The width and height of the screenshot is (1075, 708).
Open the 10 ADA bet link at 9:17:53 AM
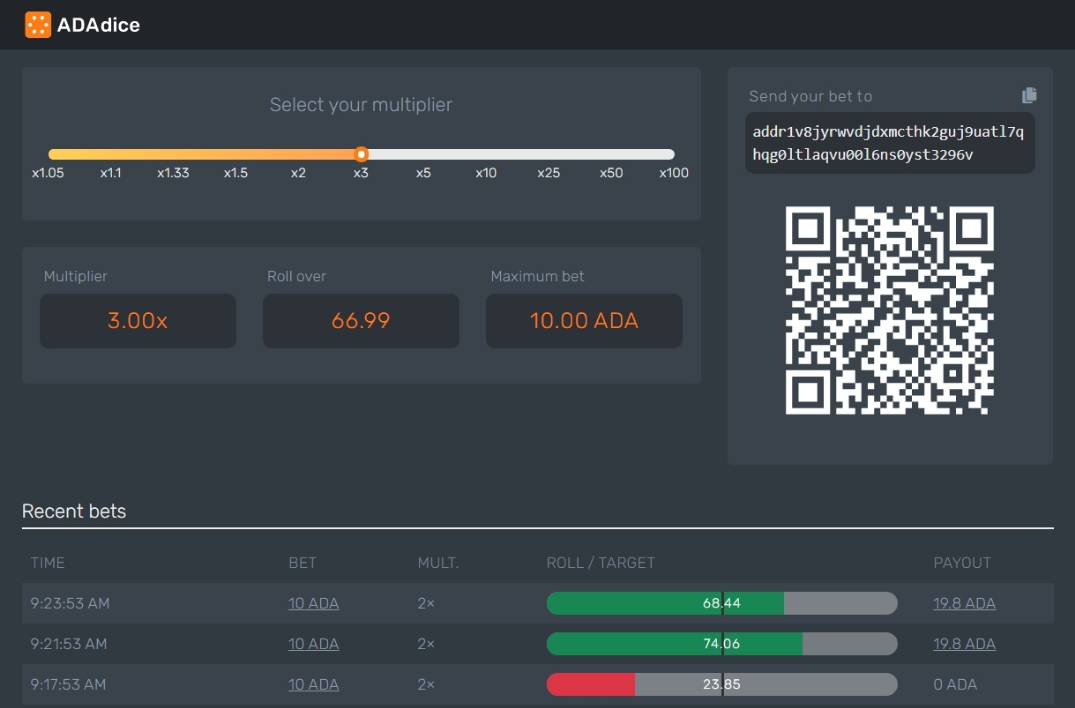[313, 684]
